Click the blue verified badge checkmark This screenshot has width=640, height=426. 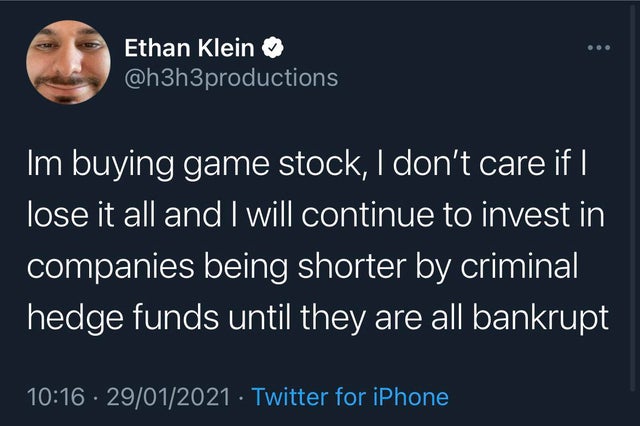272,47
